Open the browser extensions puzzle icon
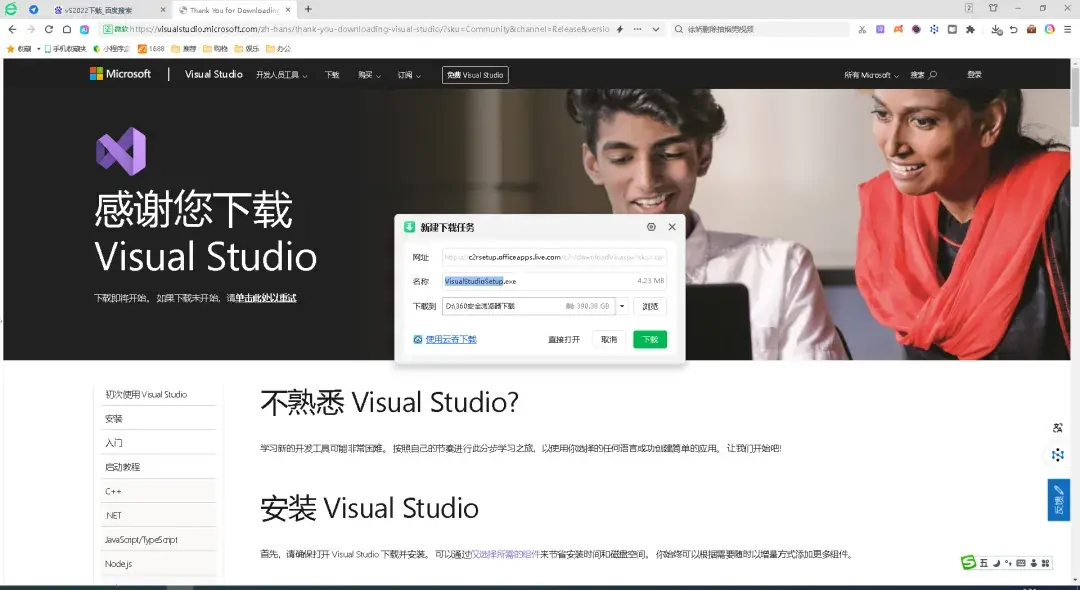This screenshot has height=590, width=1080. [x=970, y=28]
